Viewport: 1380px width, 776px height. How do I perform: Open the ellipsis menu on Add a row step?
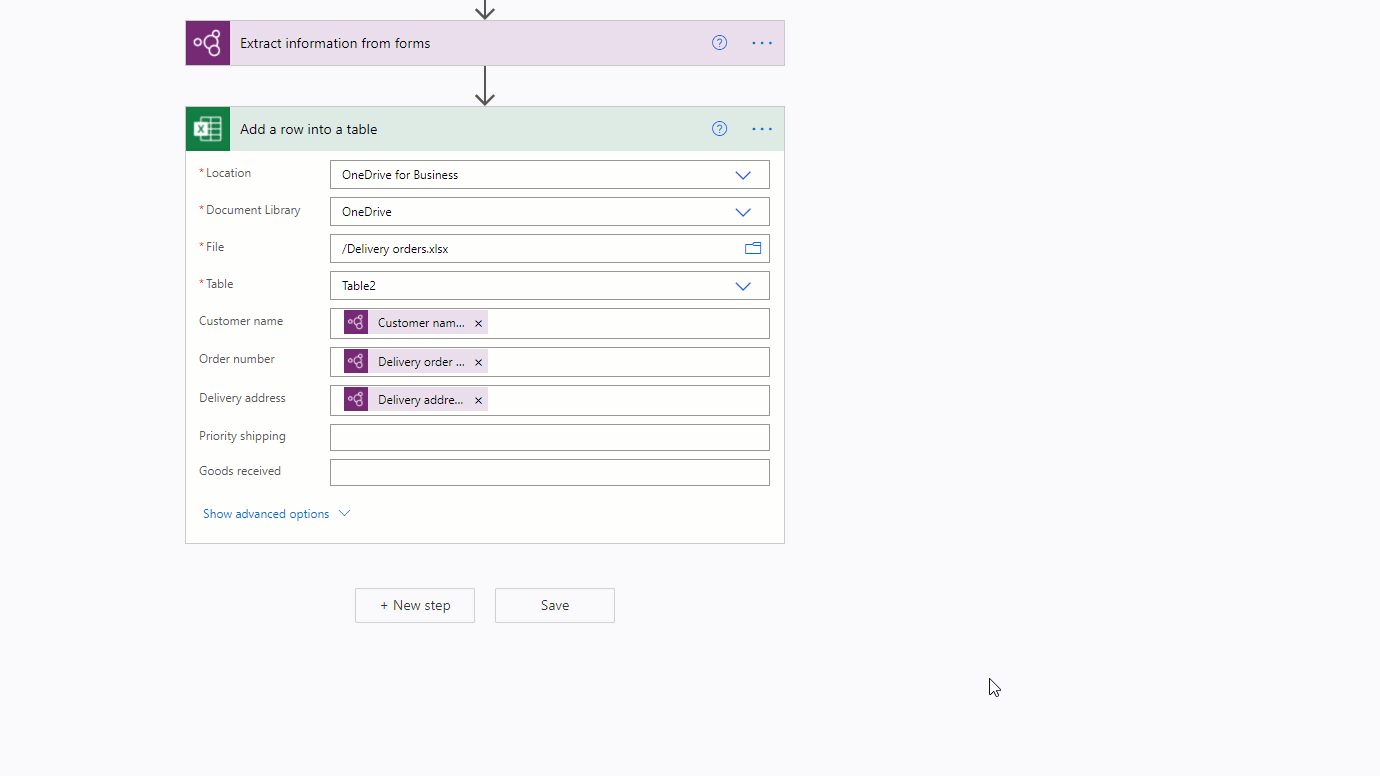click(762, 128)
